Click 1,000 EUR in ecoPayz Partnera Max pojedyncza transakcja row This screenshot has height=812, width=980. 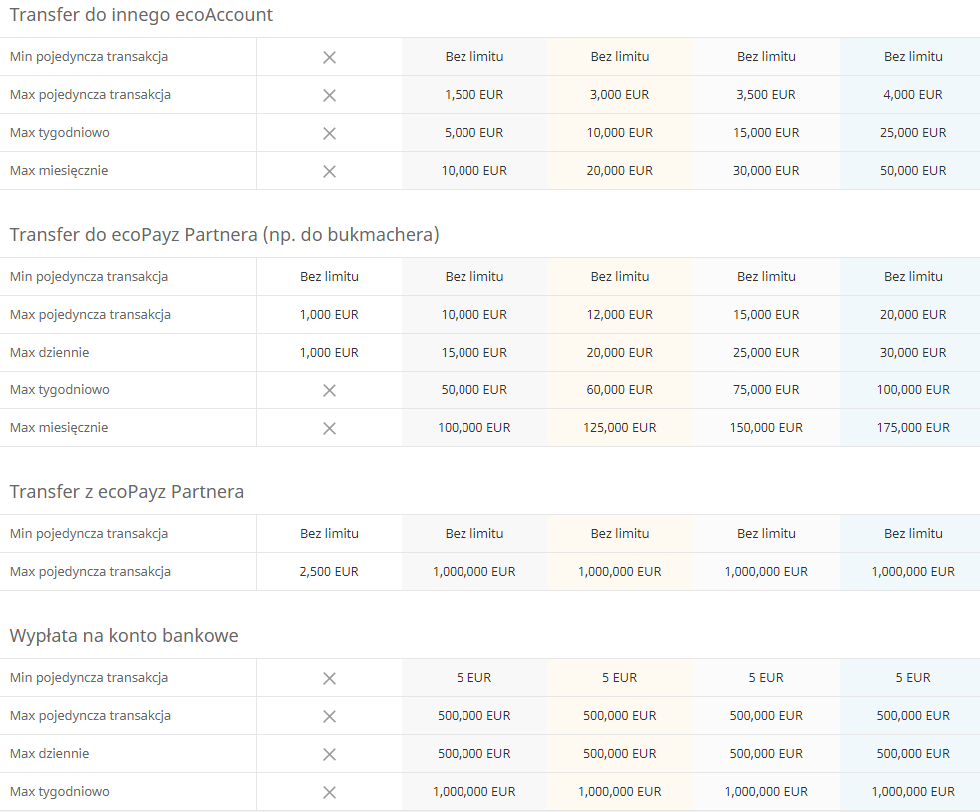[x=329, y=315]
